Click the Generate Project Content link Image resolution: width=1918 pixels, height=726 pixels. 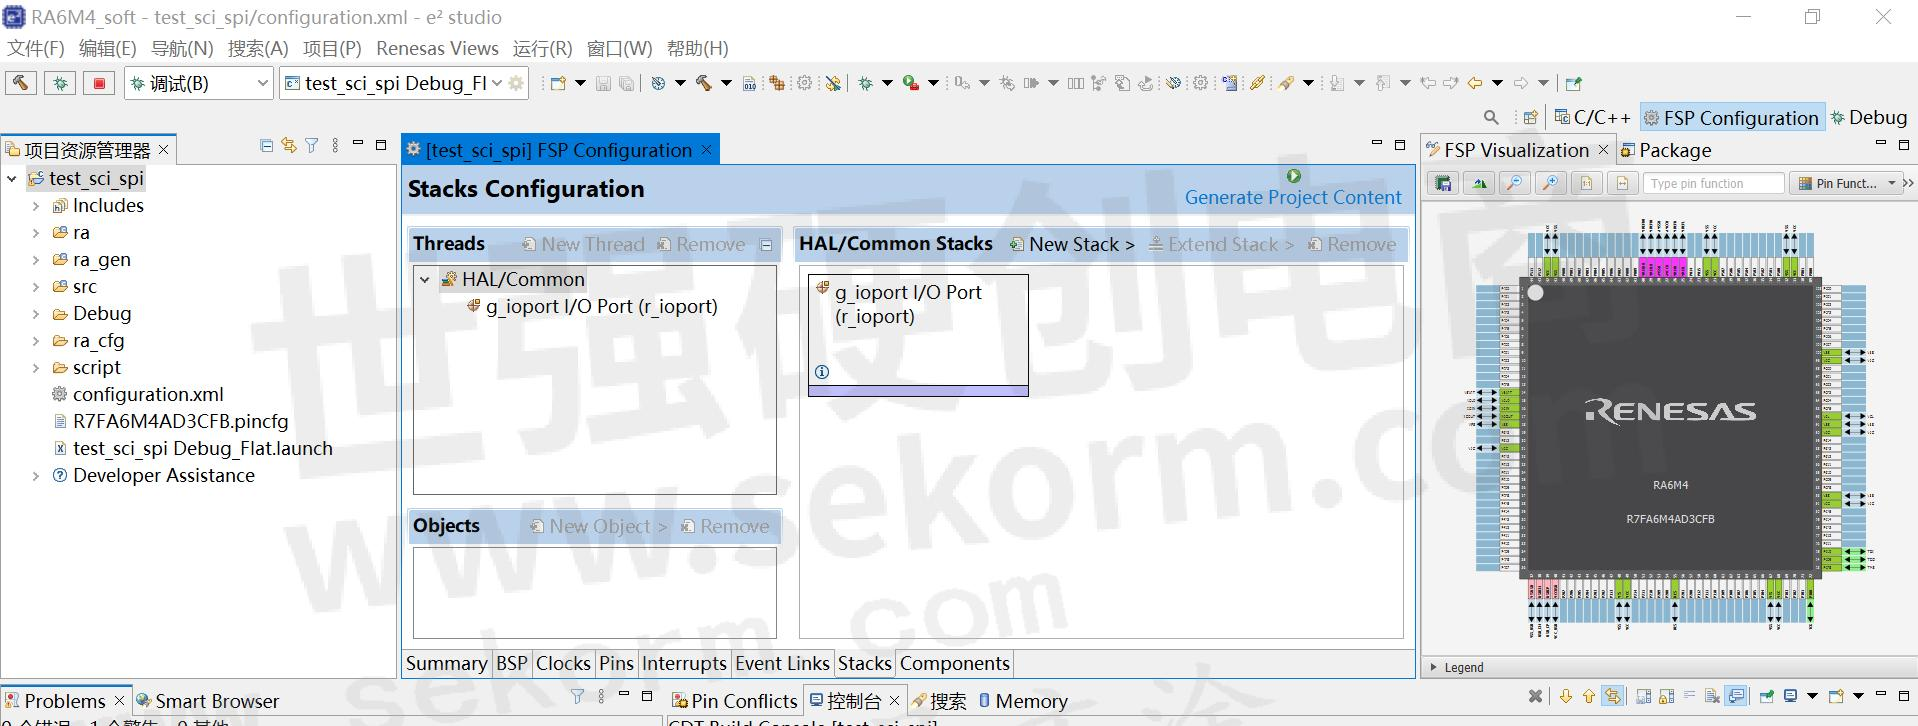1293,198
